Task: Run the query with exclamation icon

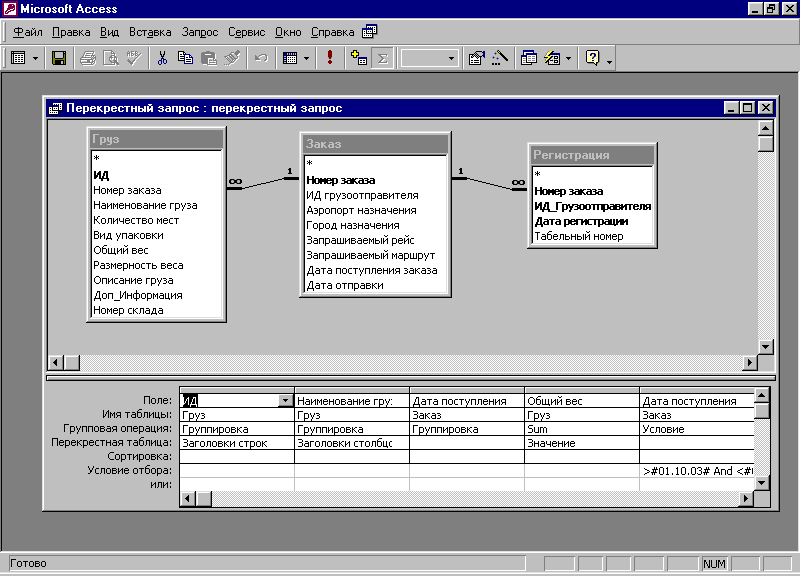Action: pyautogui.click(x=330, y=58)
